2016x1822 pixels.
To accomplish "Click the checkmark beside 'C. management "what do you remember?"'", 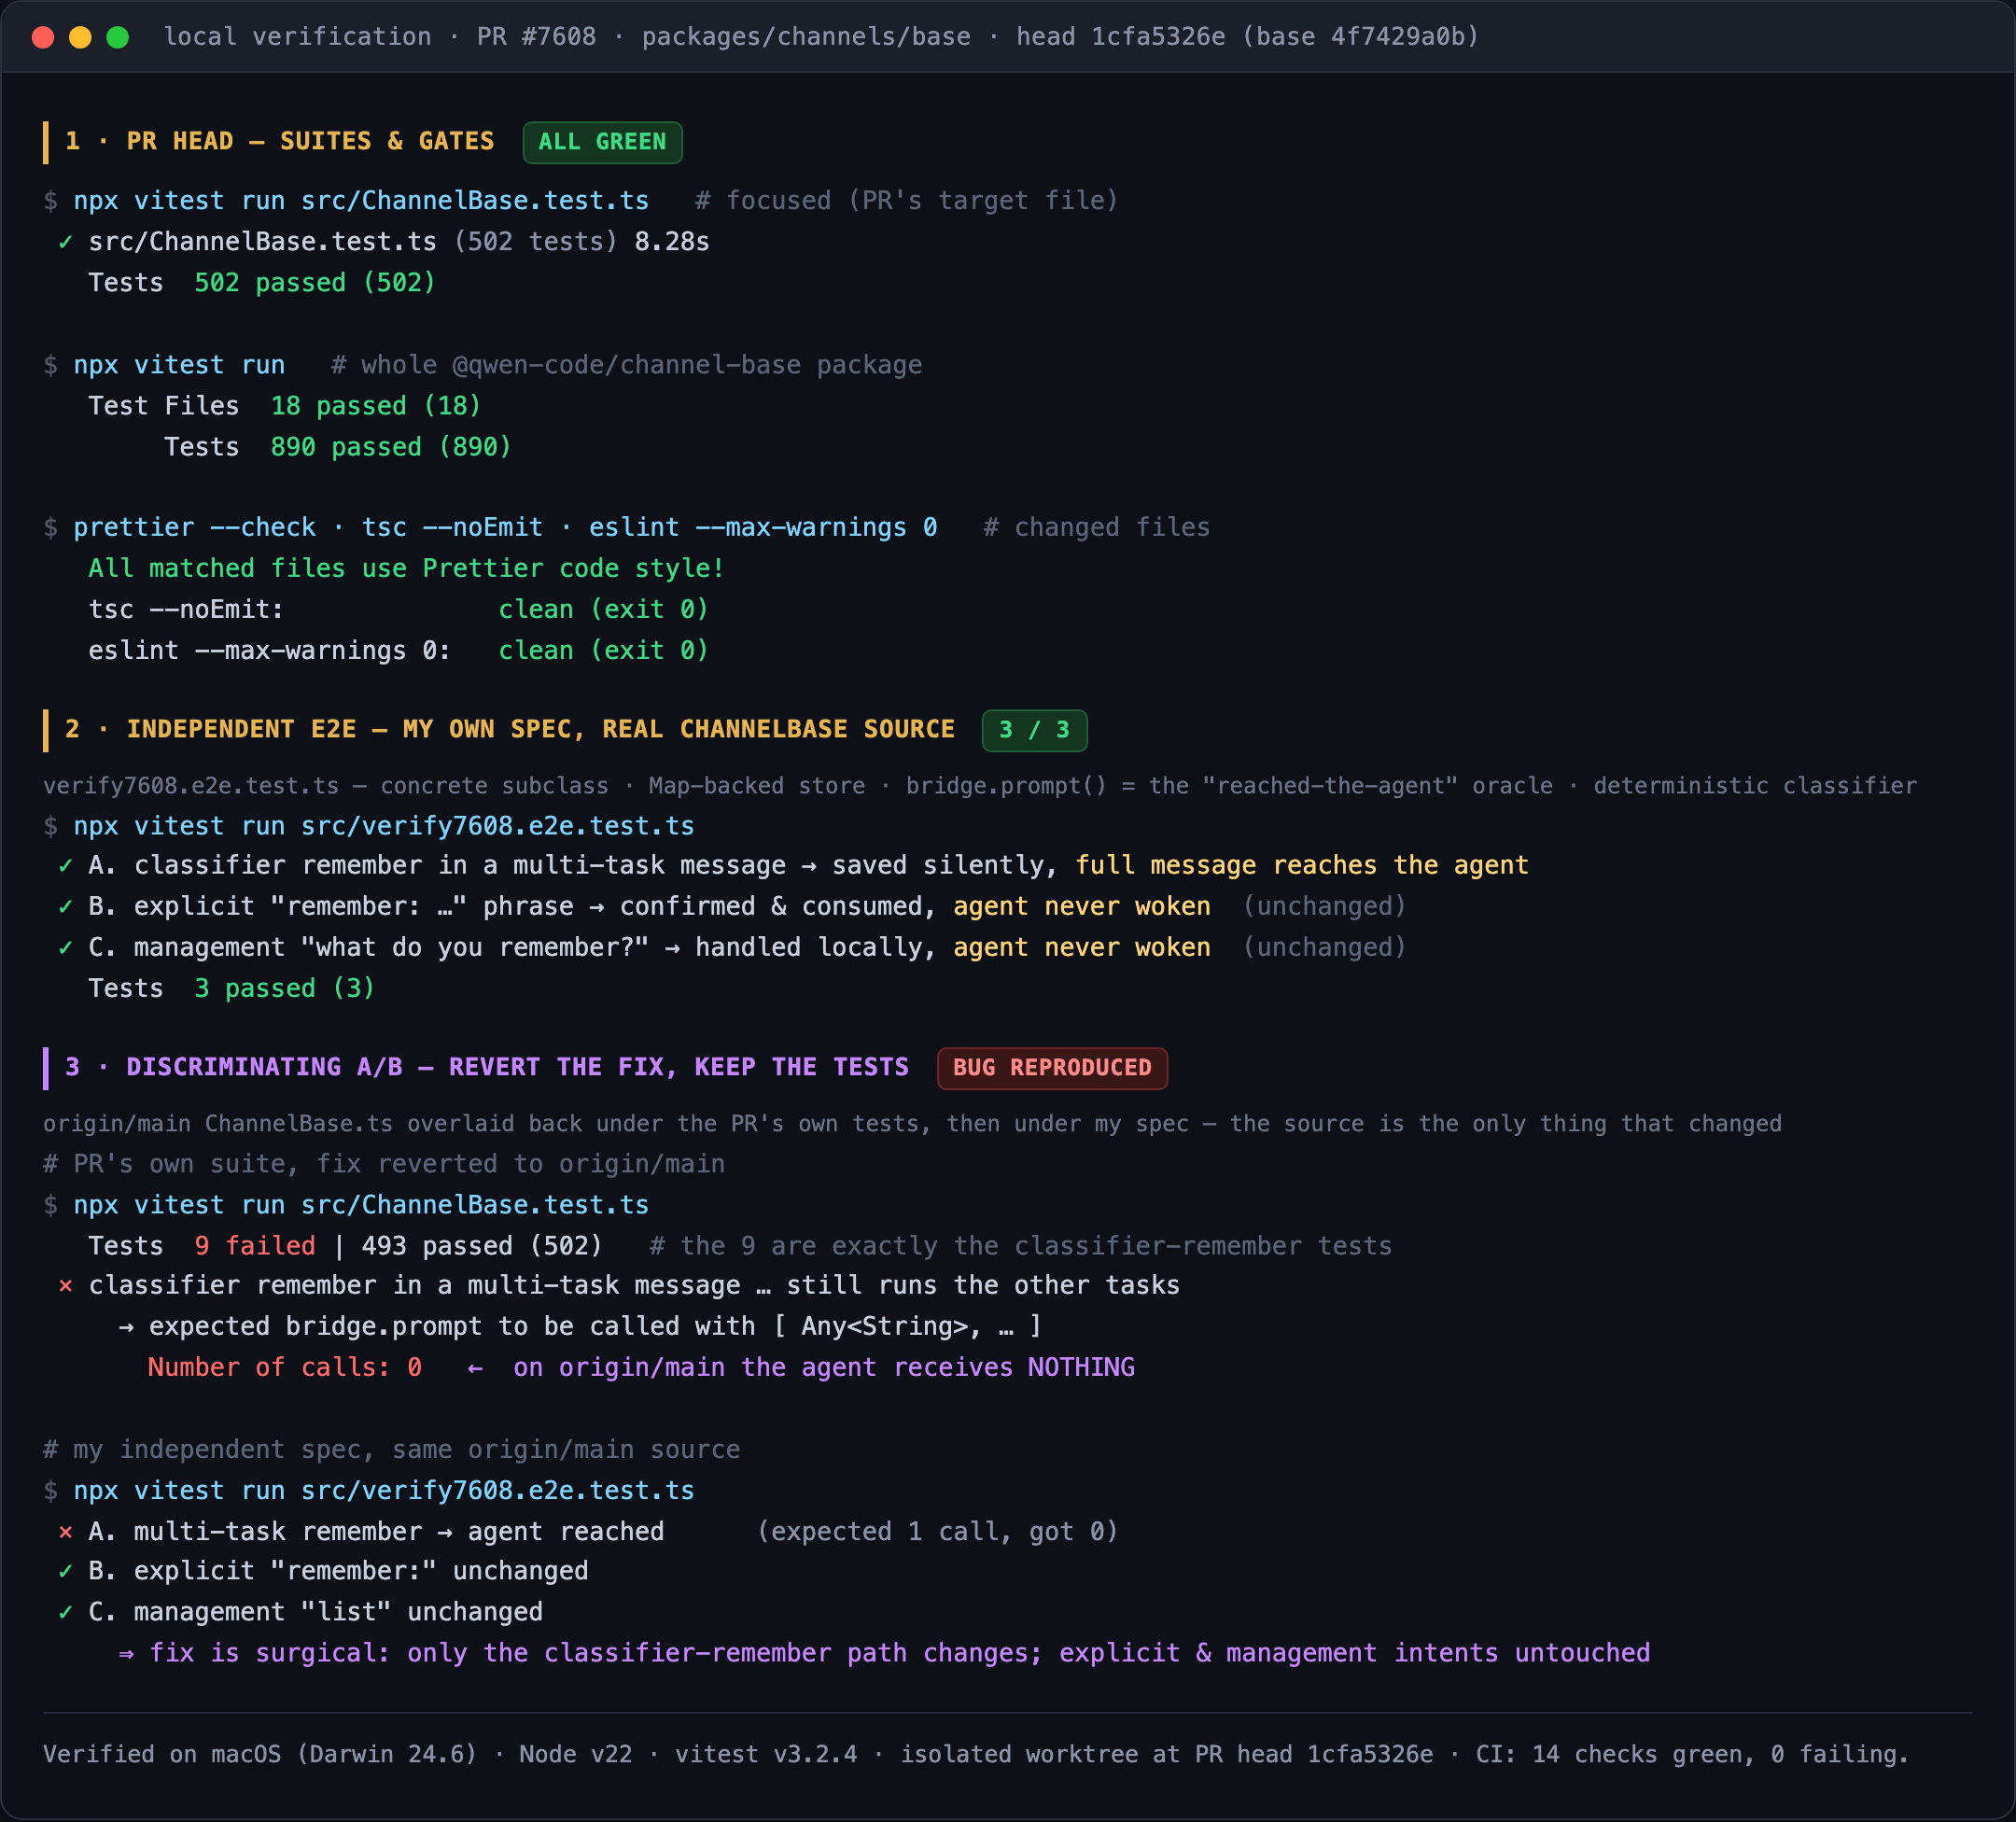I will pyautogui.click(x=65, y=948).
